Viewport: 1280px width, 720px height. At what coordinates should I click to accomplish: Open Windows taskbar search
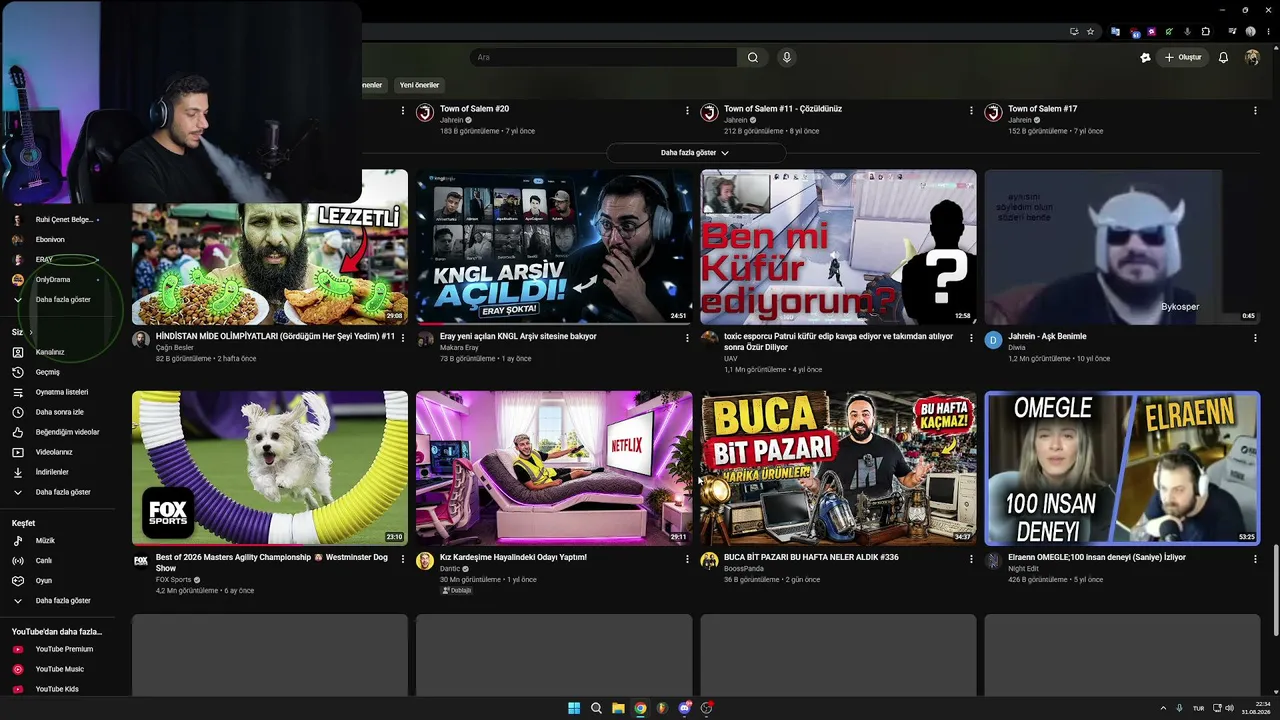pyautogui.click(x=596, y=708)
